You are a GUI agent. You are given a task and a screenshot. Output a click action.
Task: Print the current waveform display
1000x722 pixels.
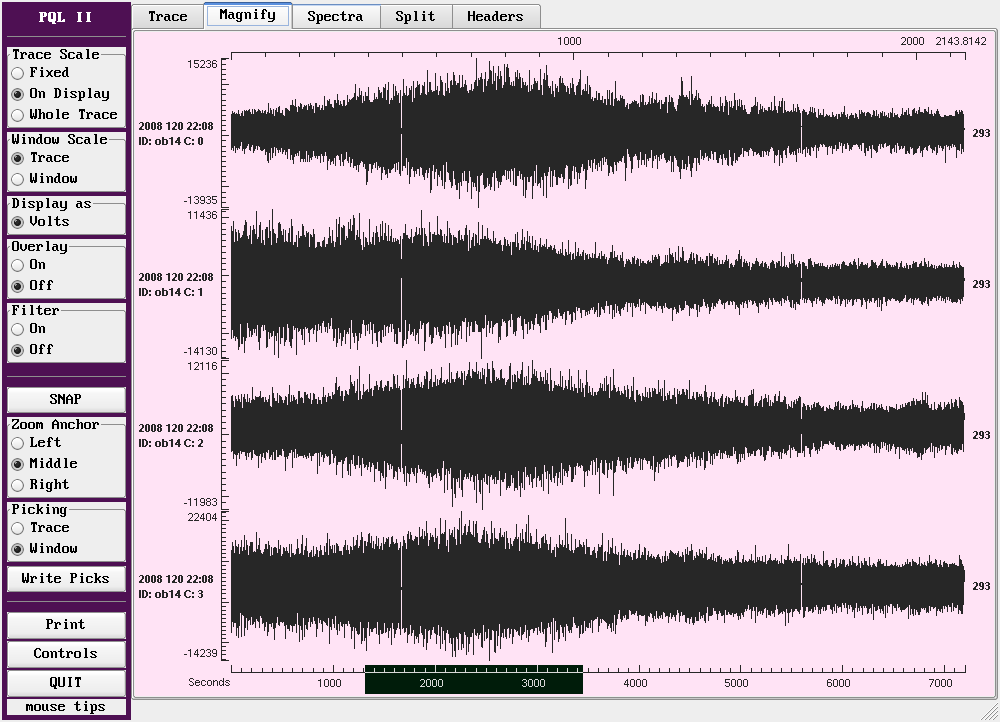(66, 624)
